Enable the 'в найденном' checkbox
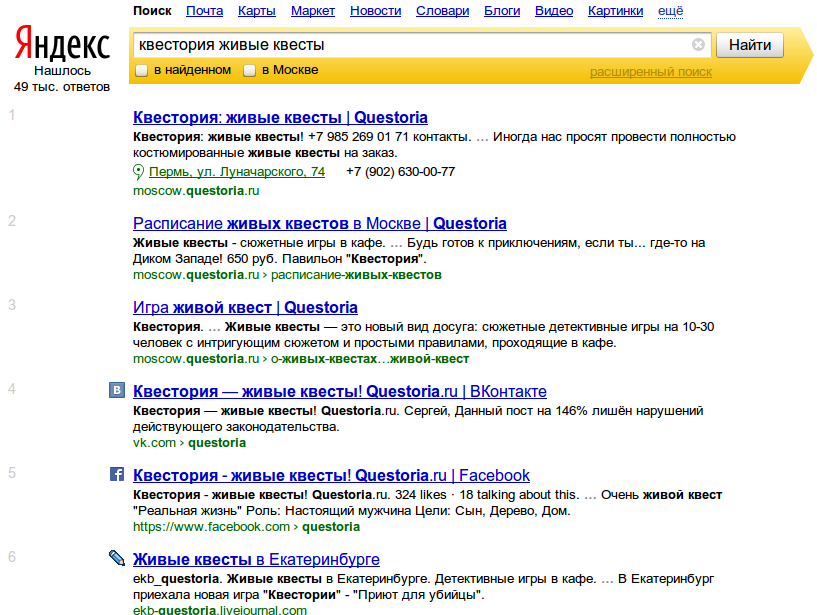Screen dimensions: 817x615 click(x=142, y=70)
